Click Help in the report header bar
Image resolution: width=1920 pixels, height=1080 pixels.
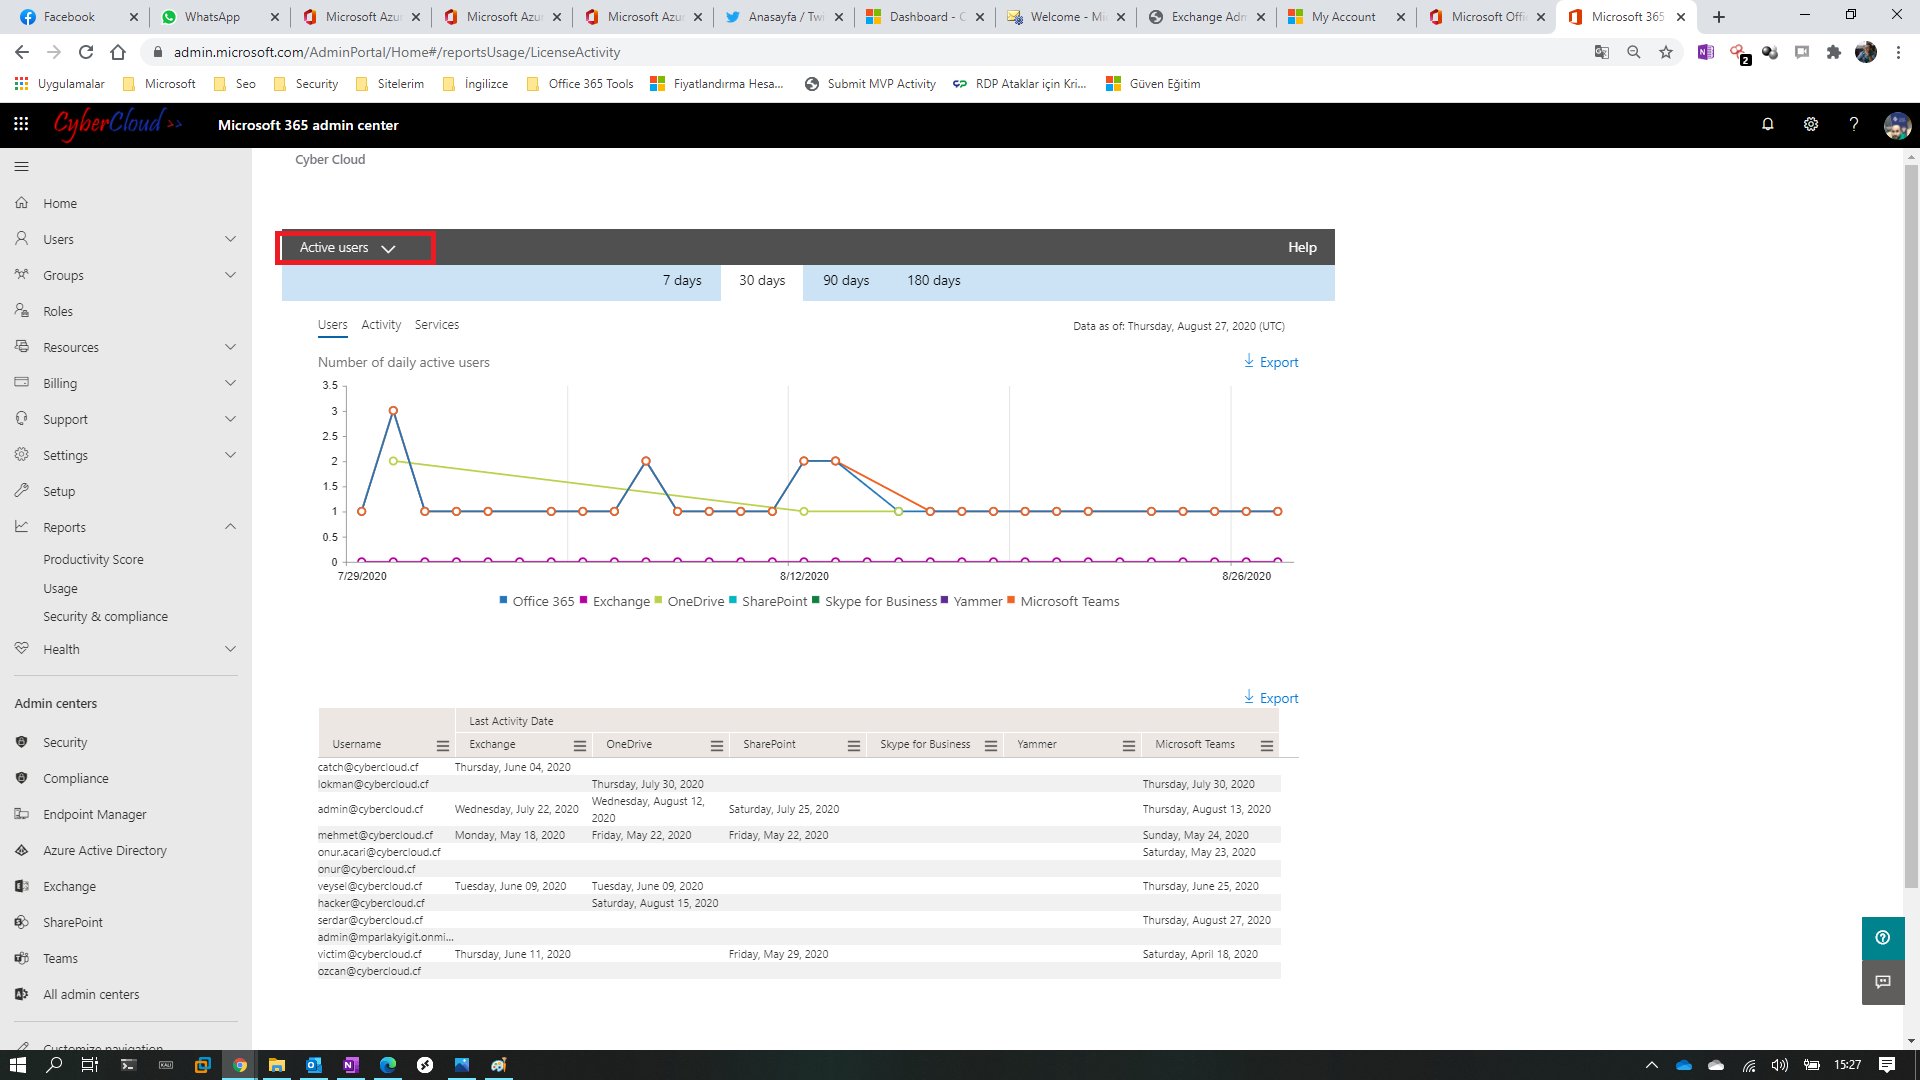(1302, 248)
